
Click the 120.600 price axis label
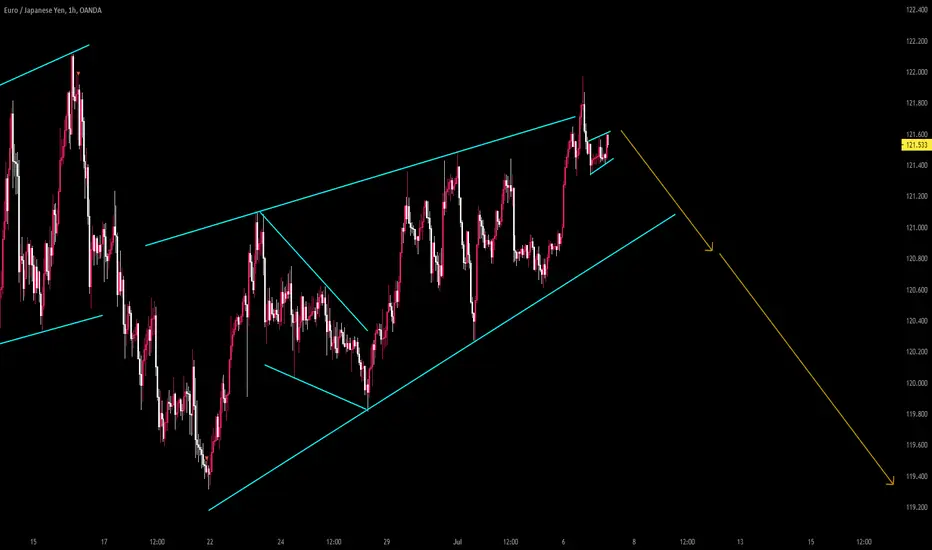(x=916, y=290)
